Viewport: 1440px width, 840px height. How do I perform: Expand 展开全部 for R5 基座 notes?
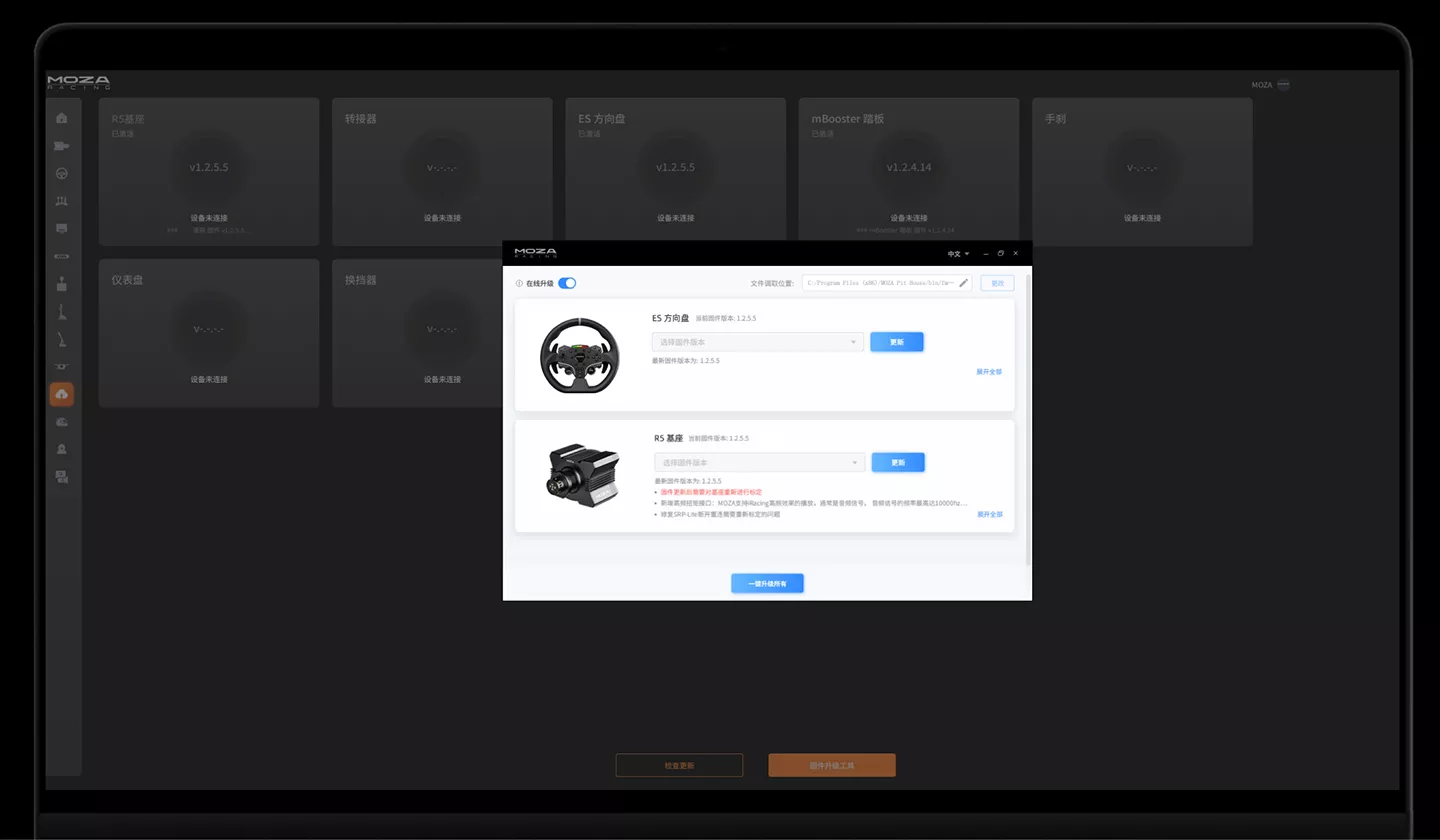pyautogui.click(x=990, y=514)
